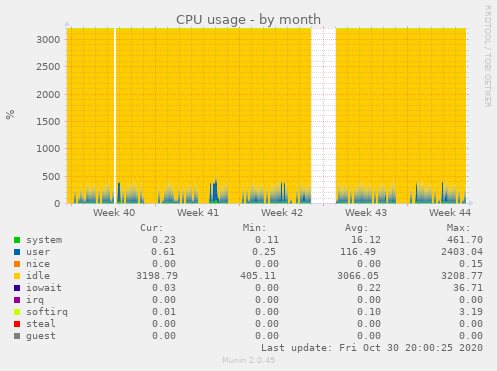The height and width of the screenshot is (371, 497).
Task: Click the CPU usage - by month title
Action: 248,20
